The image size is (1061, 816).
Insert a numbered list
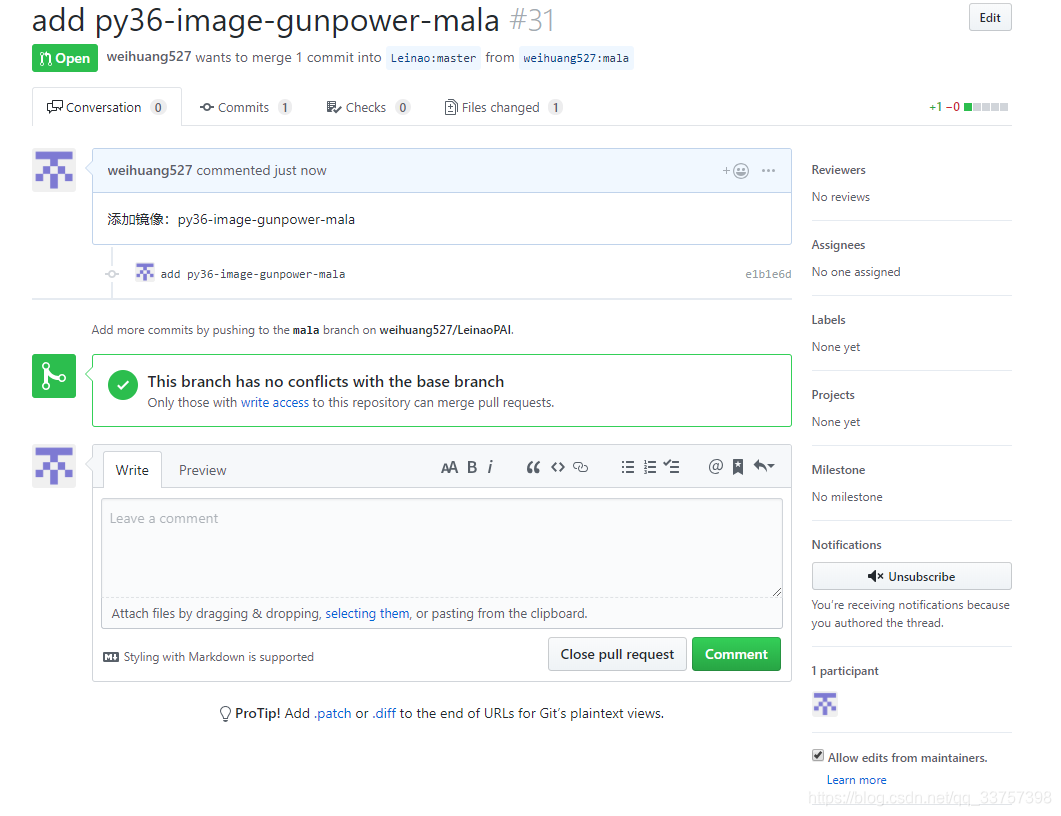click(650, 467)
